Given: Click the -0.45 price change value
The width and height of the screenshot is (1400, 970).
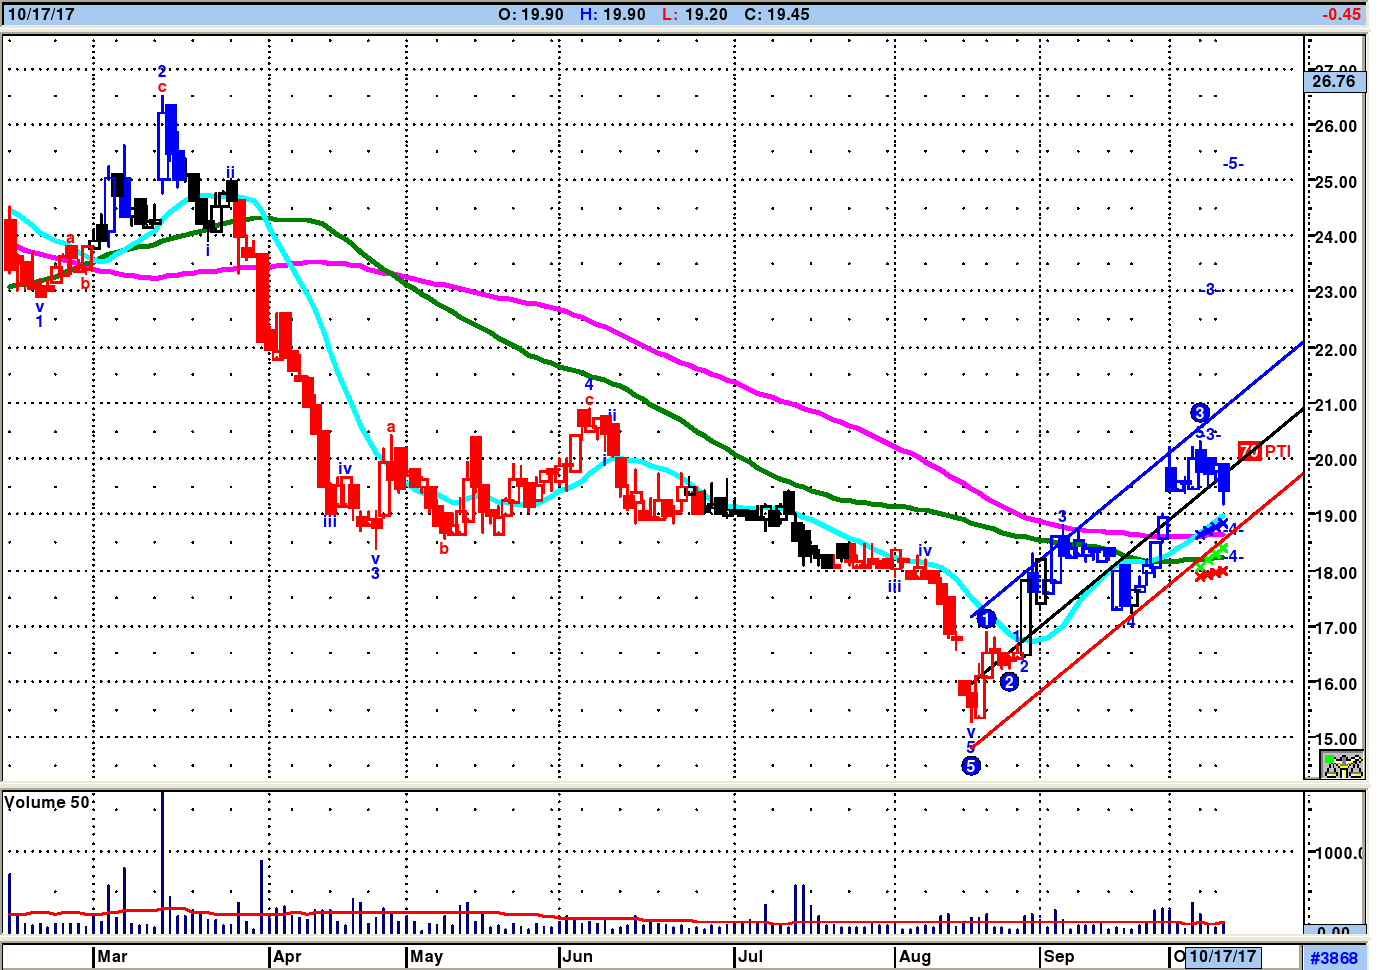Looking at the screenshot, I should pyautogui.click(x=1340, y=14).
